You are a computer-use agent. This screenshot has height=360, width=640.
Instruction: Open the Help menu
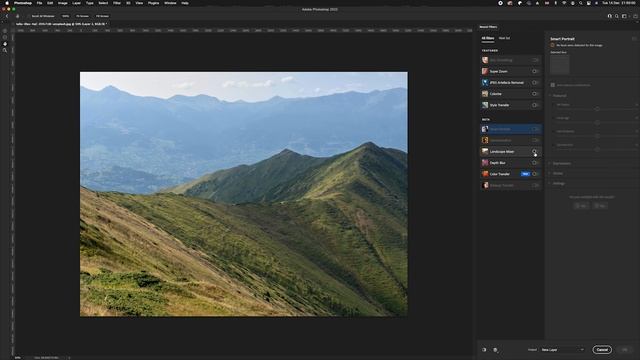point(185,3)
